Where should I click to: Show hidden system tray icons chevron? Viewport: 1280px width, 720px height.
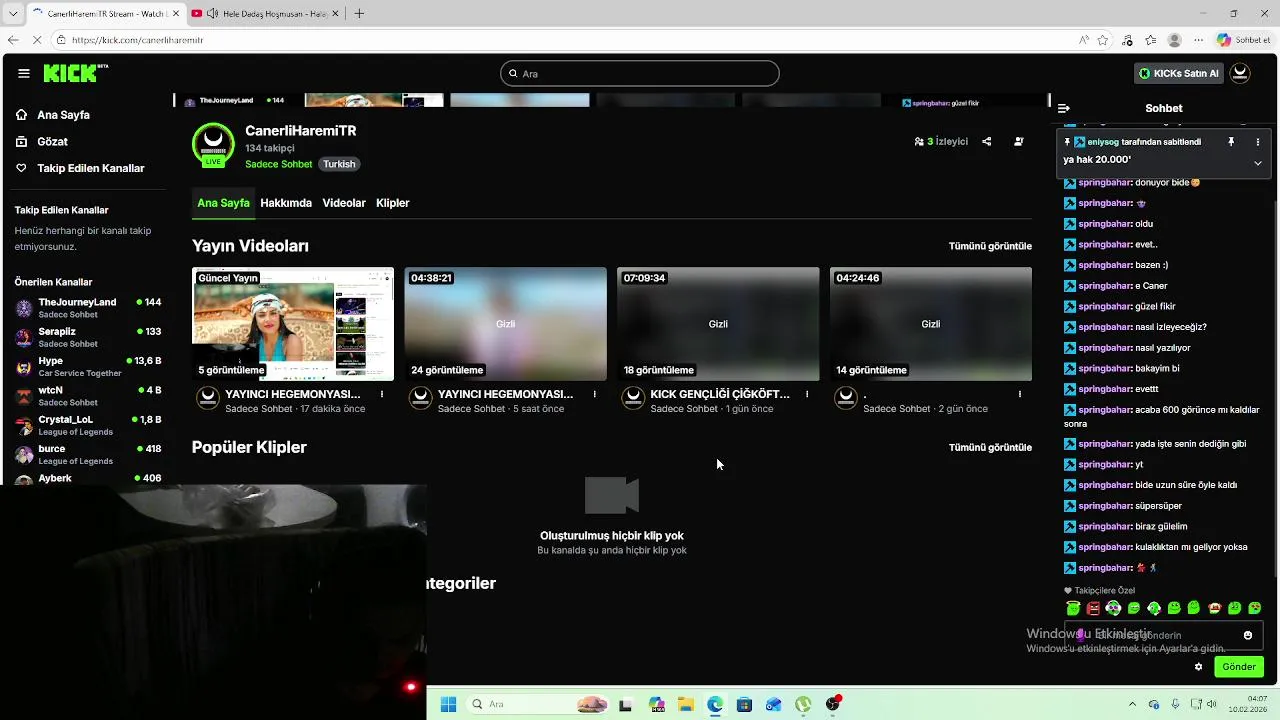click(1132, 704)
